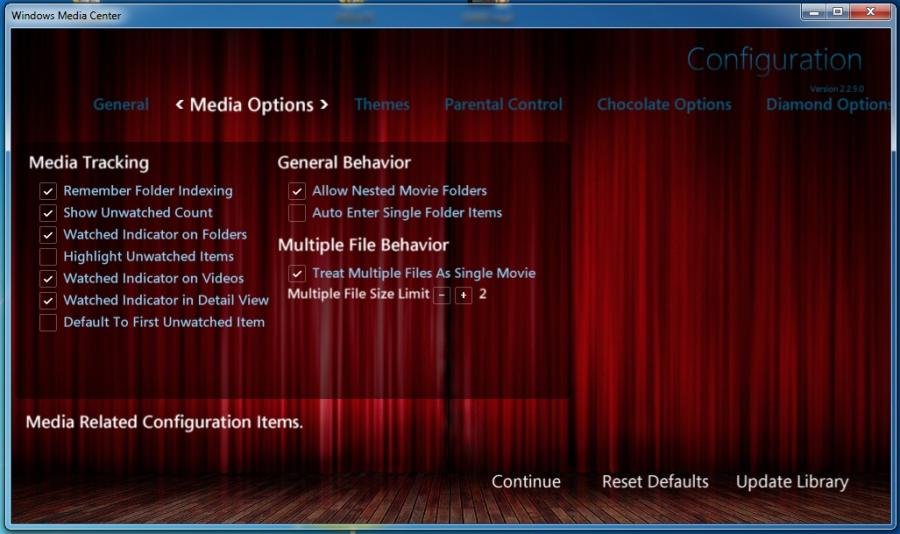Uncheck Allow Nested Movie Folders

coord(297,191)
